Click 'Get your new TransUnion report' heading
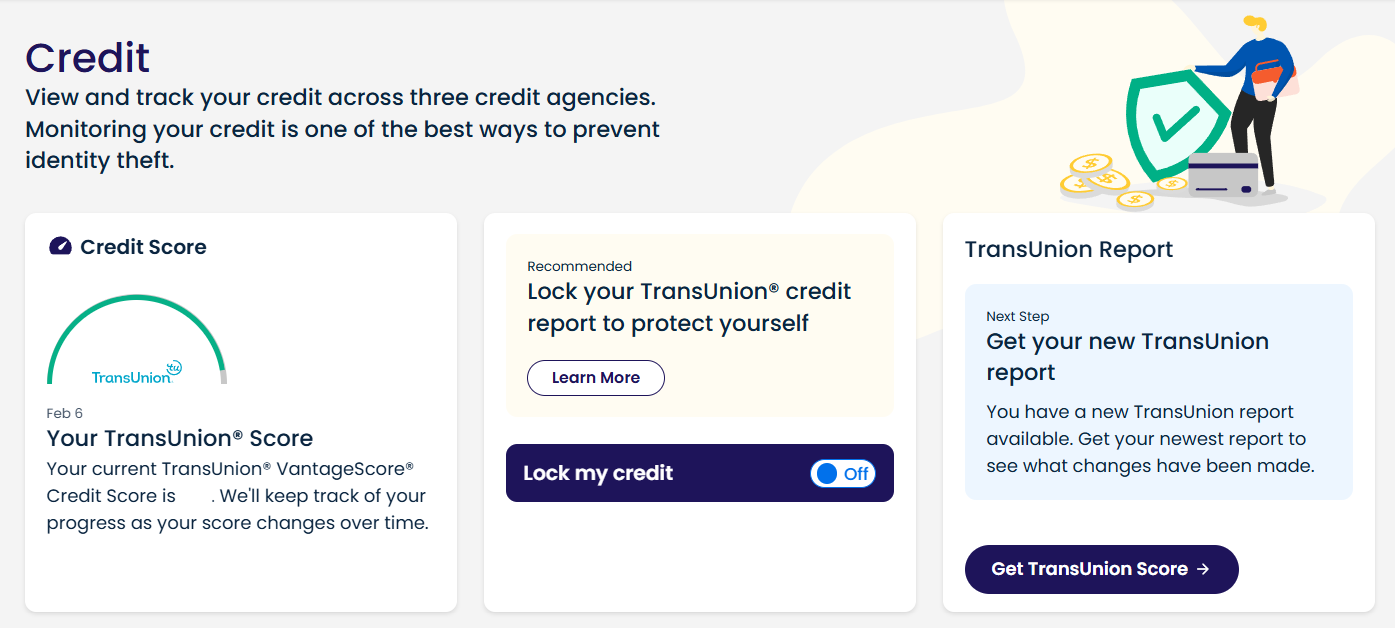Screen dimensions: 1395x628 [1127, 356]
